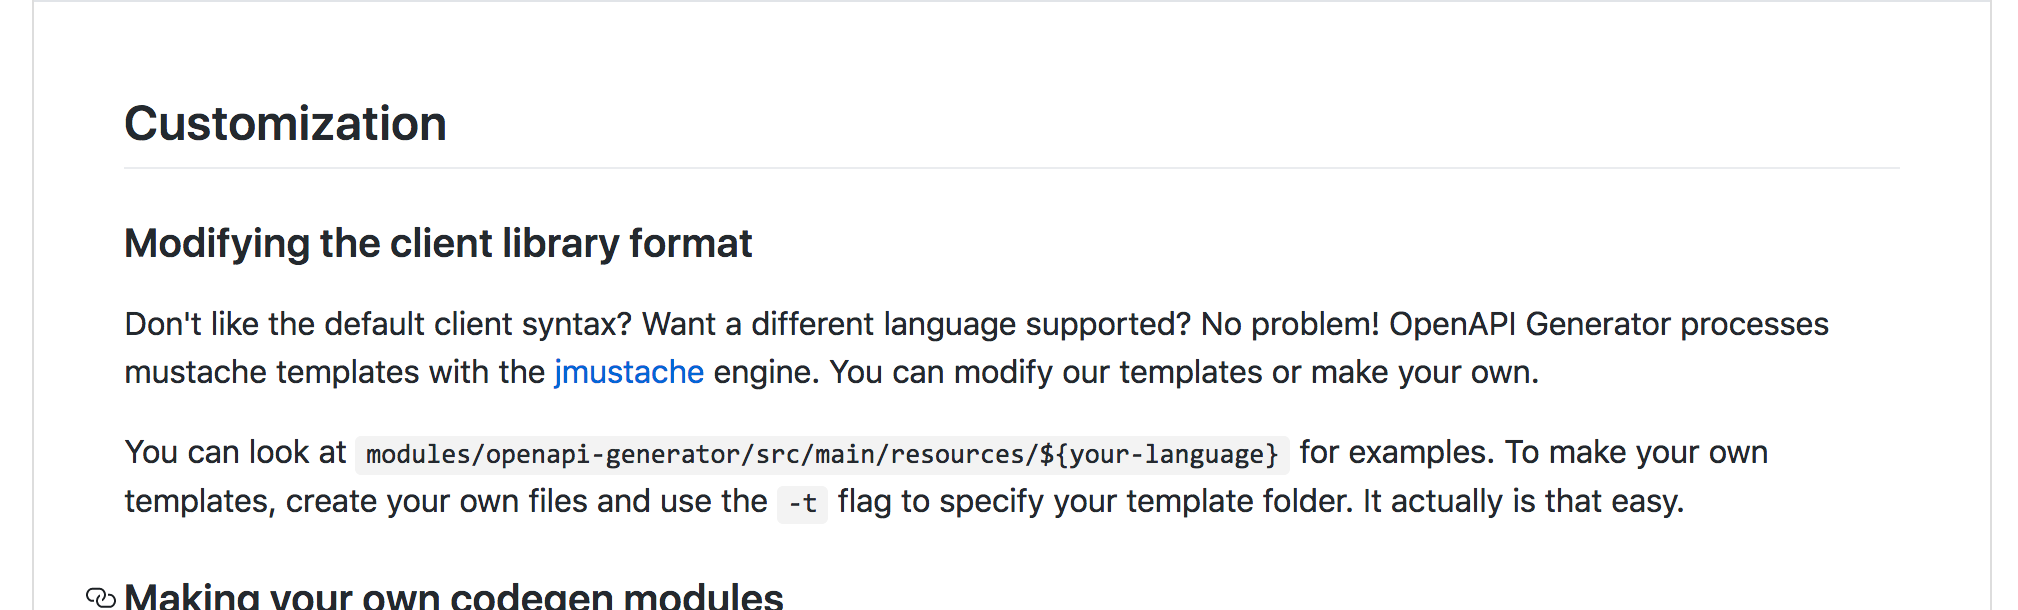
Task: Click the divider line below Customization
Action: pyautogui.click(x=1010, y=168)
